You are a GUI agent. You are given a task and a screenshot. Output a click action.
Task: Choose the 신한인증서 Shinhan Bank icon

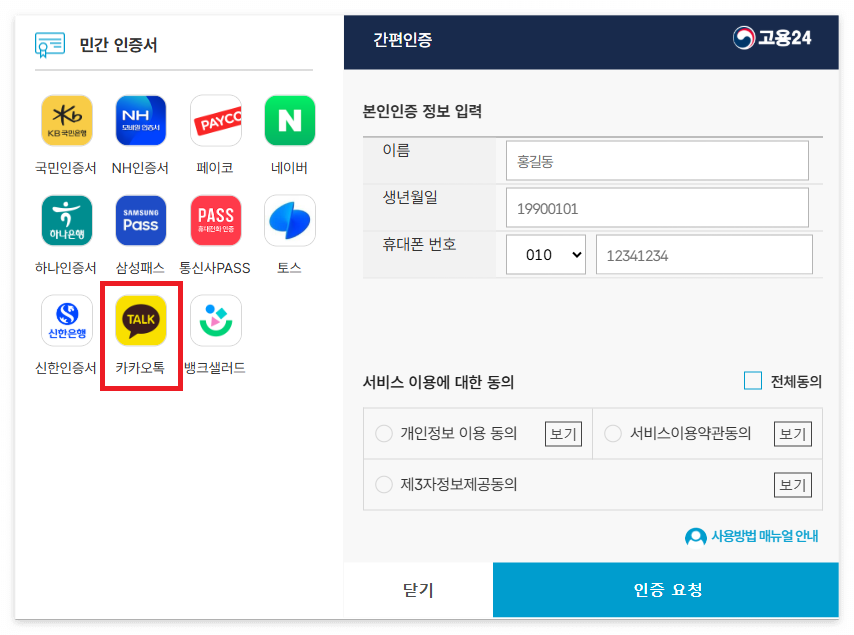point(66,320)
